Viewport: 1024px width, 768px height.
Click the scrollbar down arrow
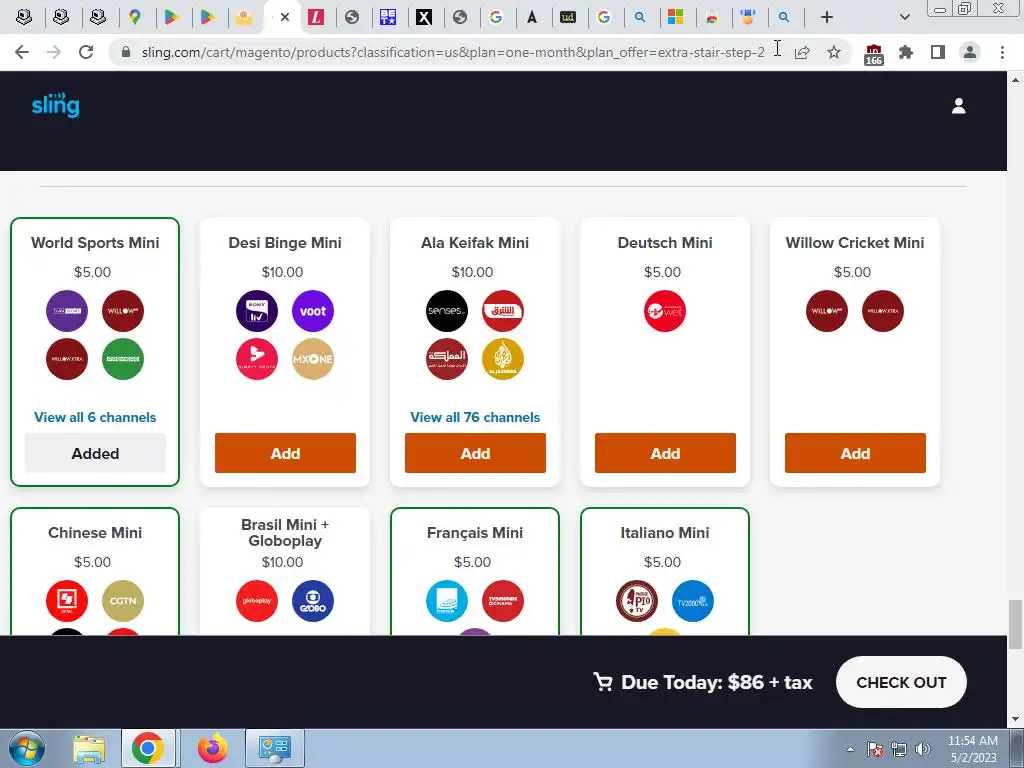click(x=1015, y=719)
